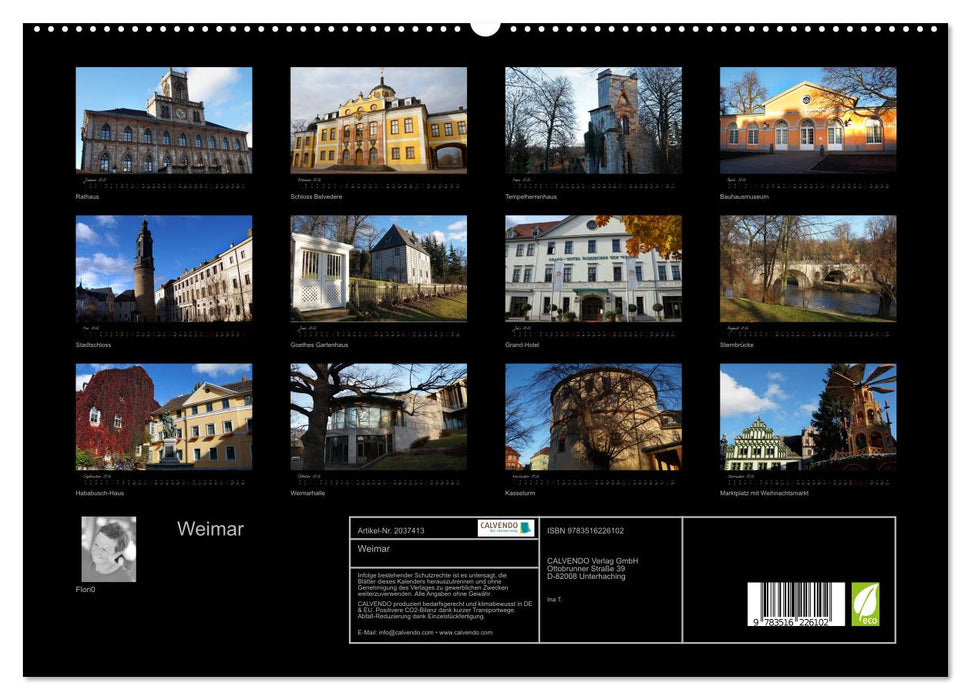Expand the mini calendar under Stadtschloss
Viewport: 971px width, 700px height.
[x=161, y=333]
